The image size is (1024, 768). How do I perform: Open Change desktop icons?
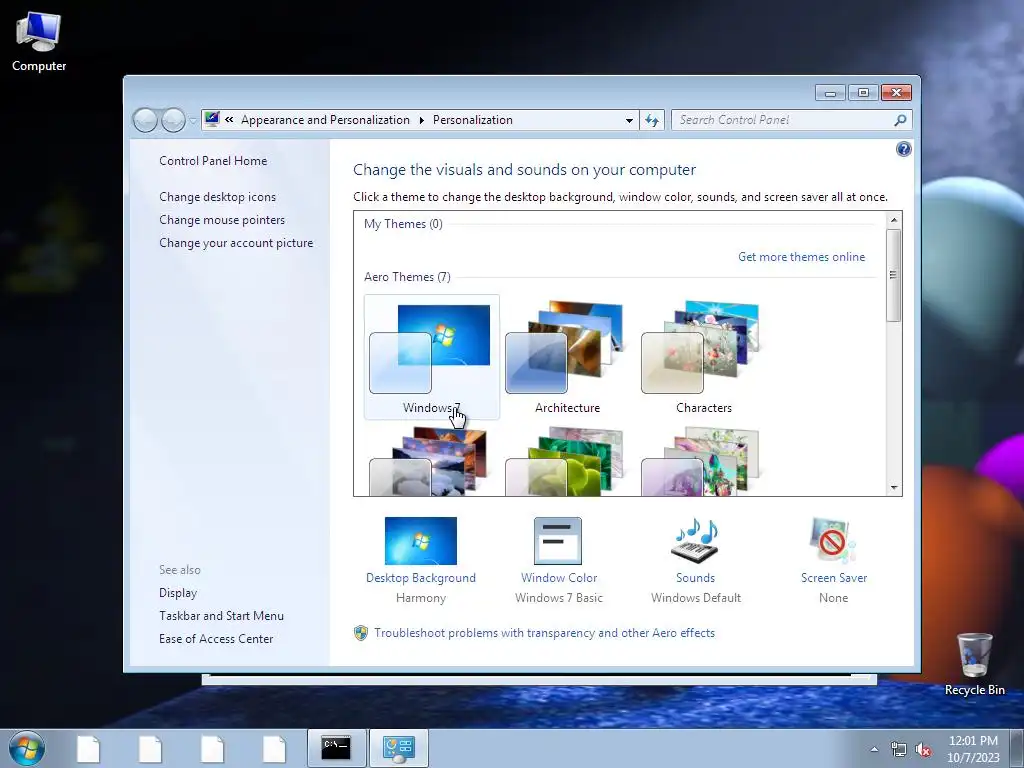(217, 197)
